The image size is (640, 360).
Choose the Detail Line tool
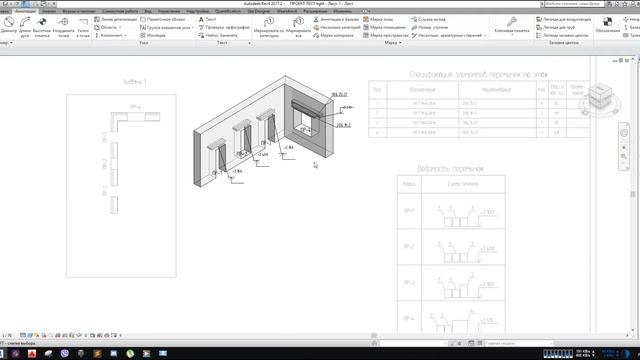pyautogui.click(x=116, y=19)
